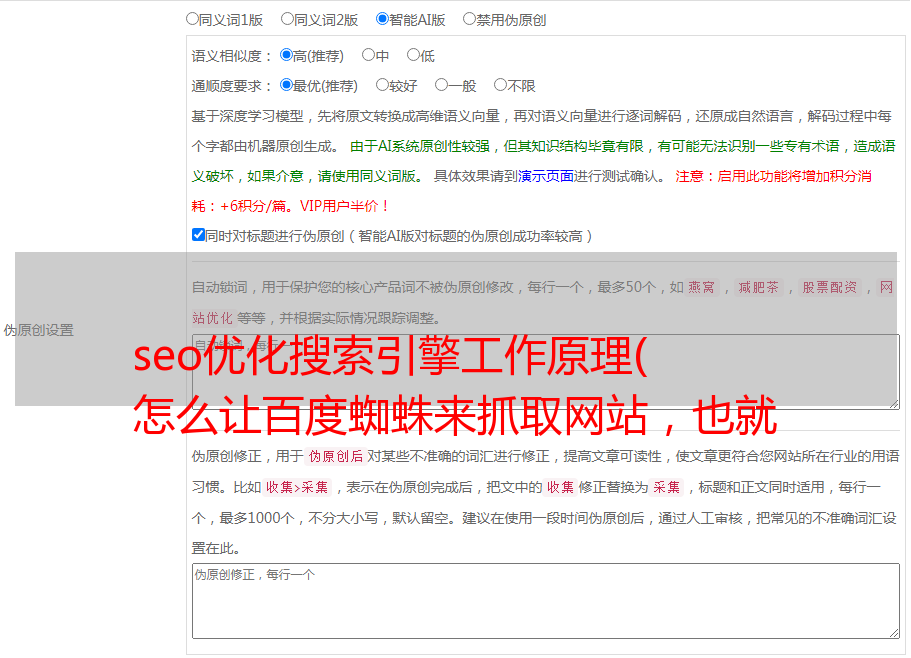
Task: Choose 不限 for 通顺度要求
Action: pos(500,85)
